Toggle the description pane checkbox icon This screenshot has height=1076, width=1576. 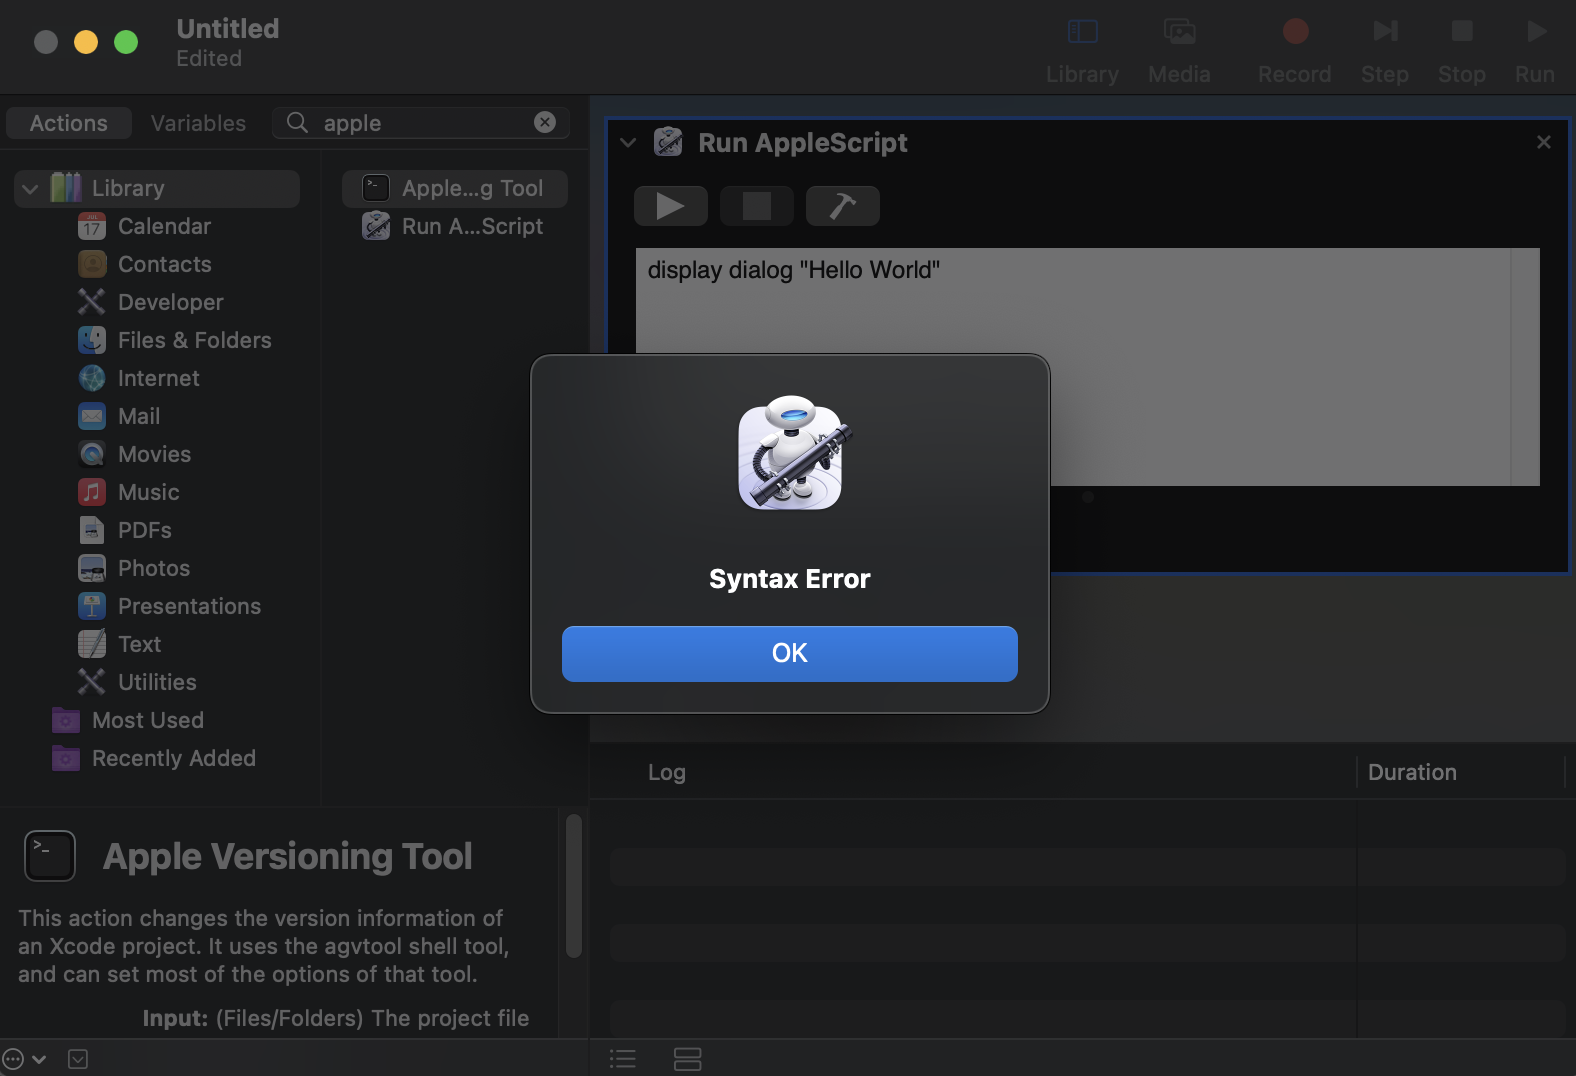[78, 1059]
